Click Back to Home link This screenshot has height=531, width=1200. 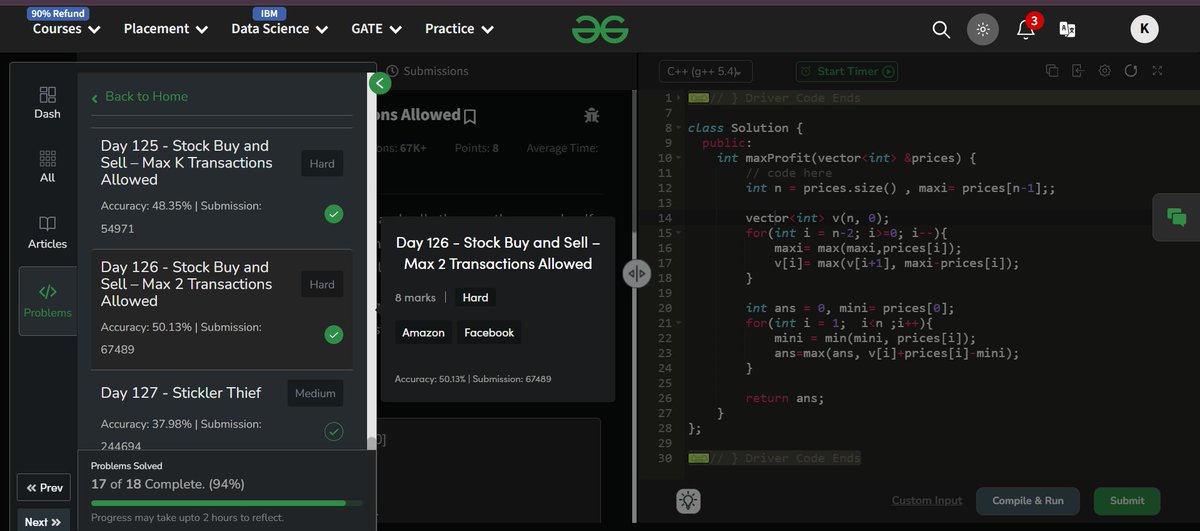(x=139, y=97)
